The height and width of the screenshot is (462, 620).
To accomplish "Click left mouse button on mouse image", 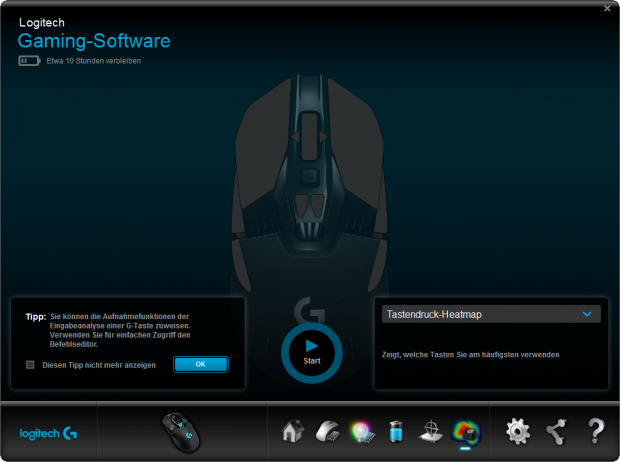I will pyautogui.click(x=265, y=142).
